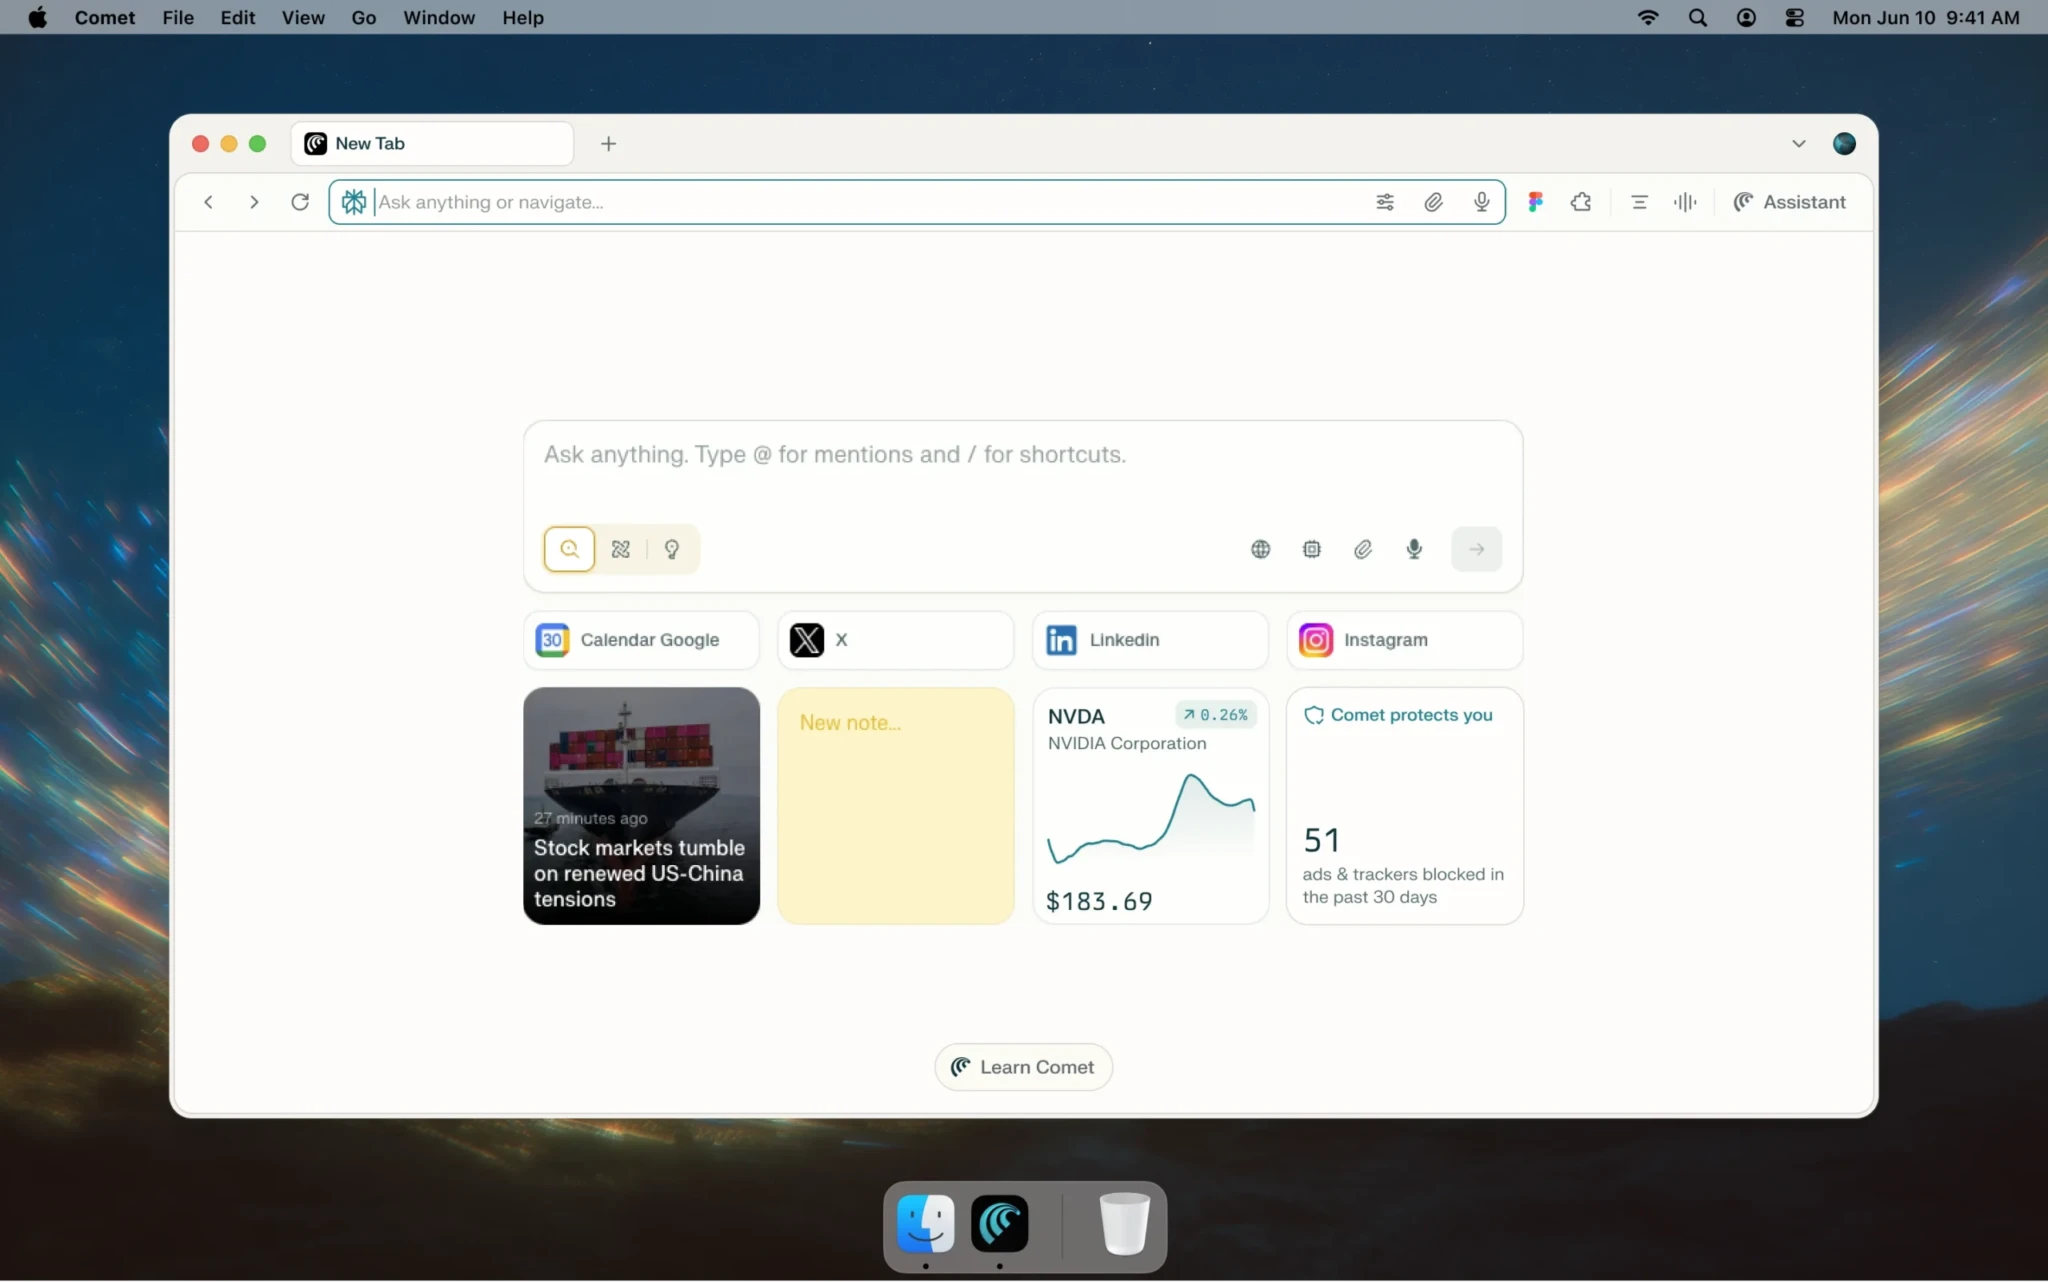
Task: Enable search mode with the magnifier toggle
Action: tap(569, 549)
